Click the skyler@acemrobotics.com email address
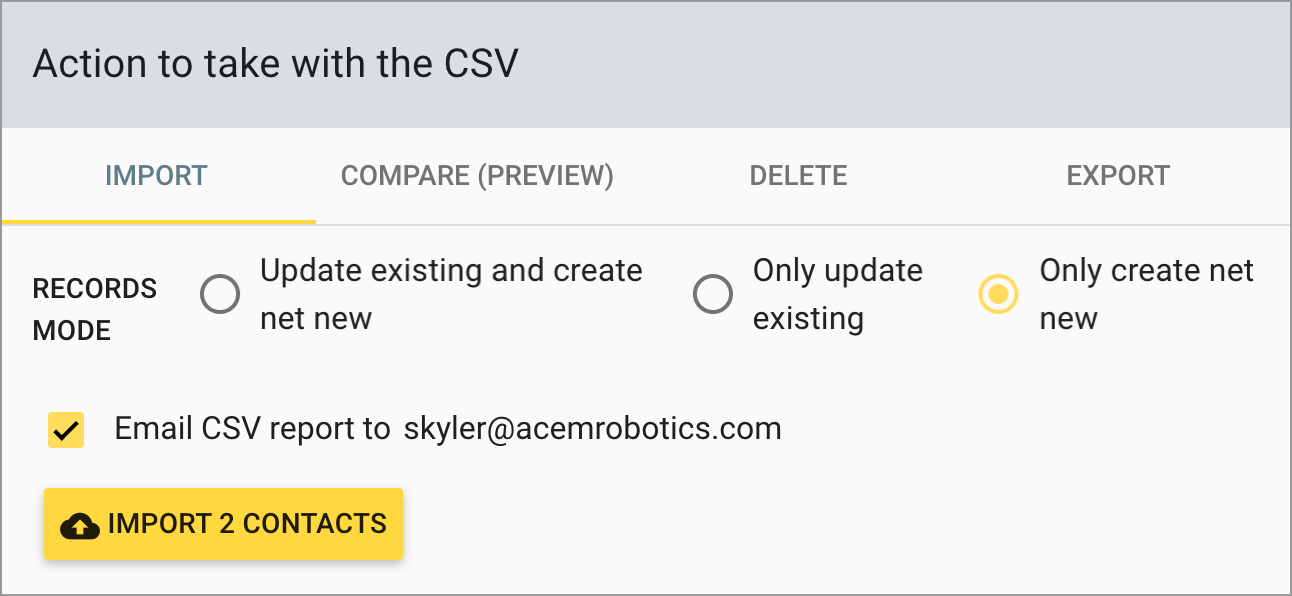1292x596 pixels. (592, 429)
